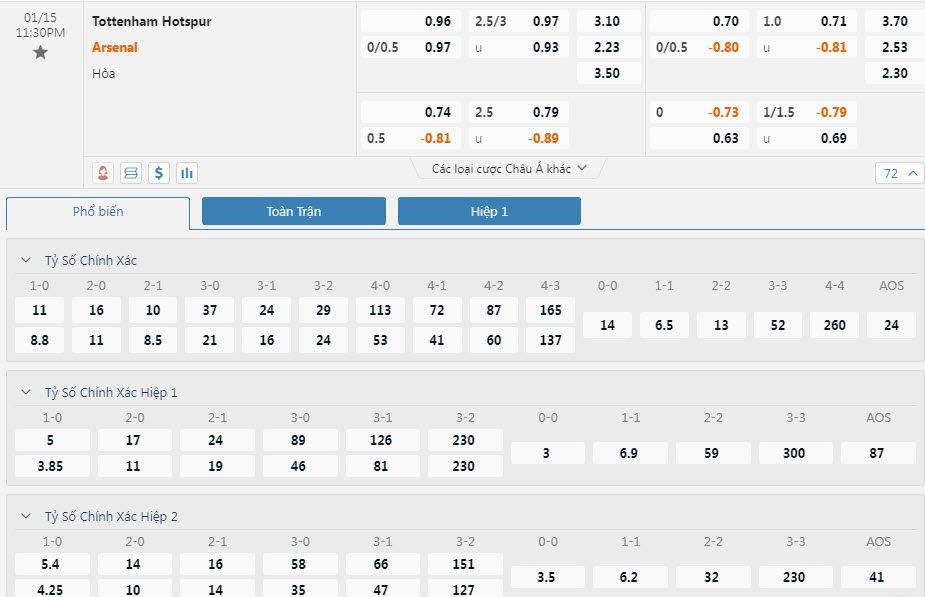Collapse Tỷ Số Chính Xác Hiệp 2 section
Viewport: 925px width, 597px height.
[x=26, y=517]
